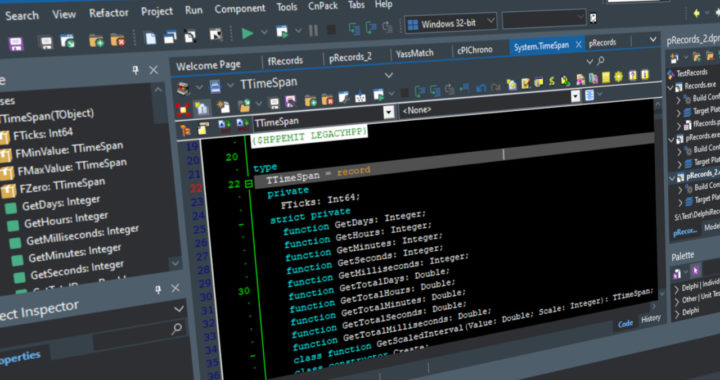Toggle the Object Inspector panel pin
Screen dimensions: 720x380
pyautogui.click(x=158, y=290)
